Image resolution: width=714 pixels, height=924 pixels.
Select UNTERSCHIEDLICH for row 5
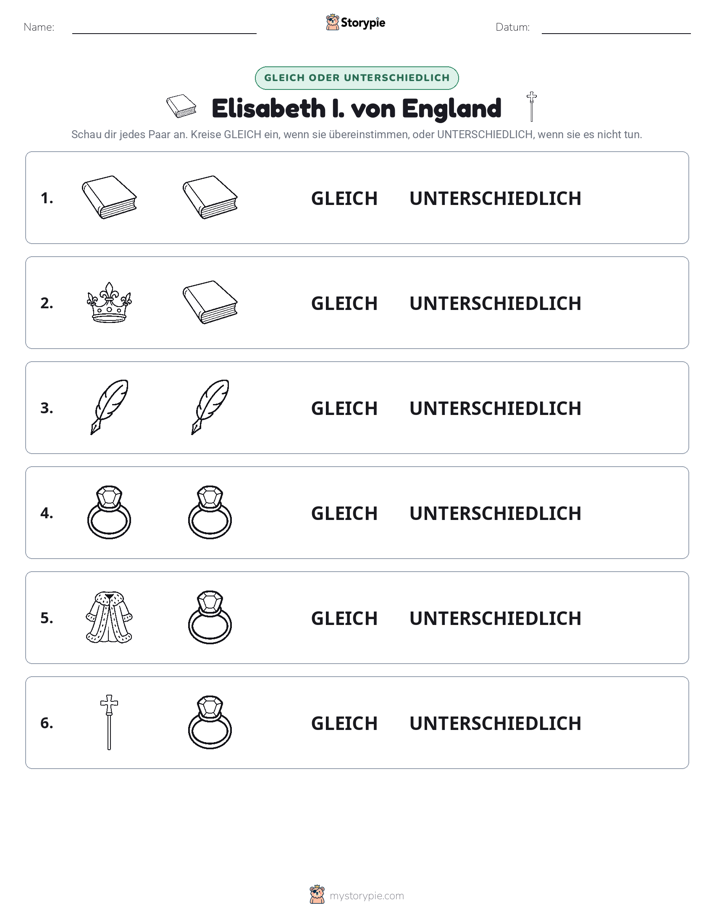tap(495, 618)
